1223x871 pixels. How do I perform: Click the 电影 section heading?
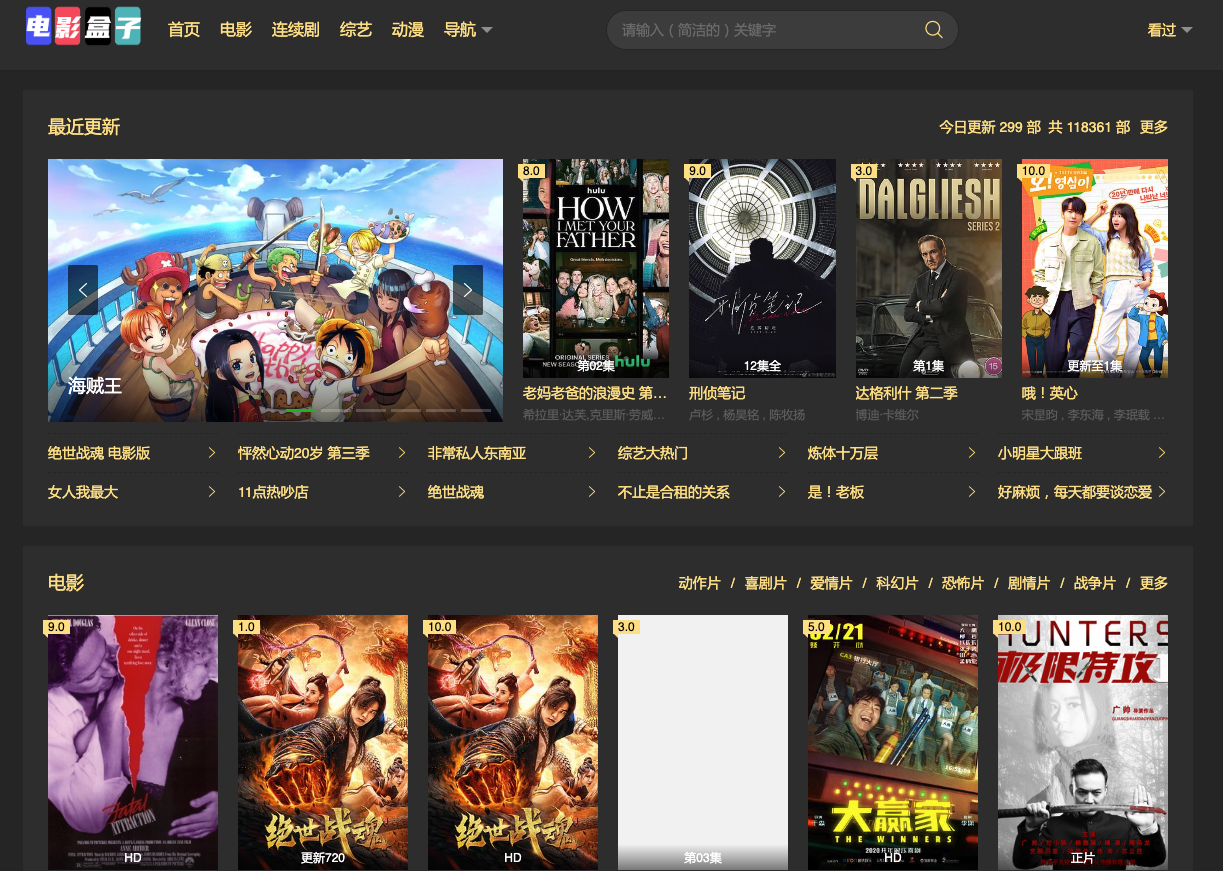tap(66, 583)
